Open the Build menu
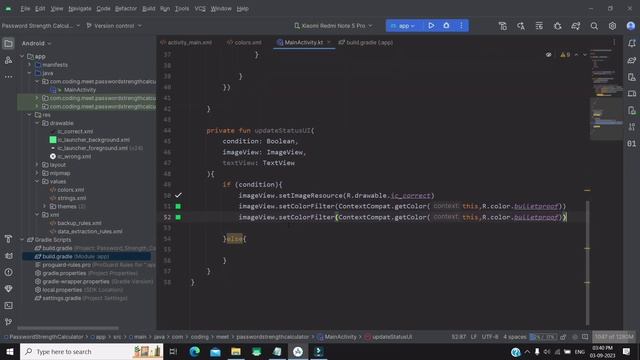This screenshot has height=360, width=640. click(149, 9)
